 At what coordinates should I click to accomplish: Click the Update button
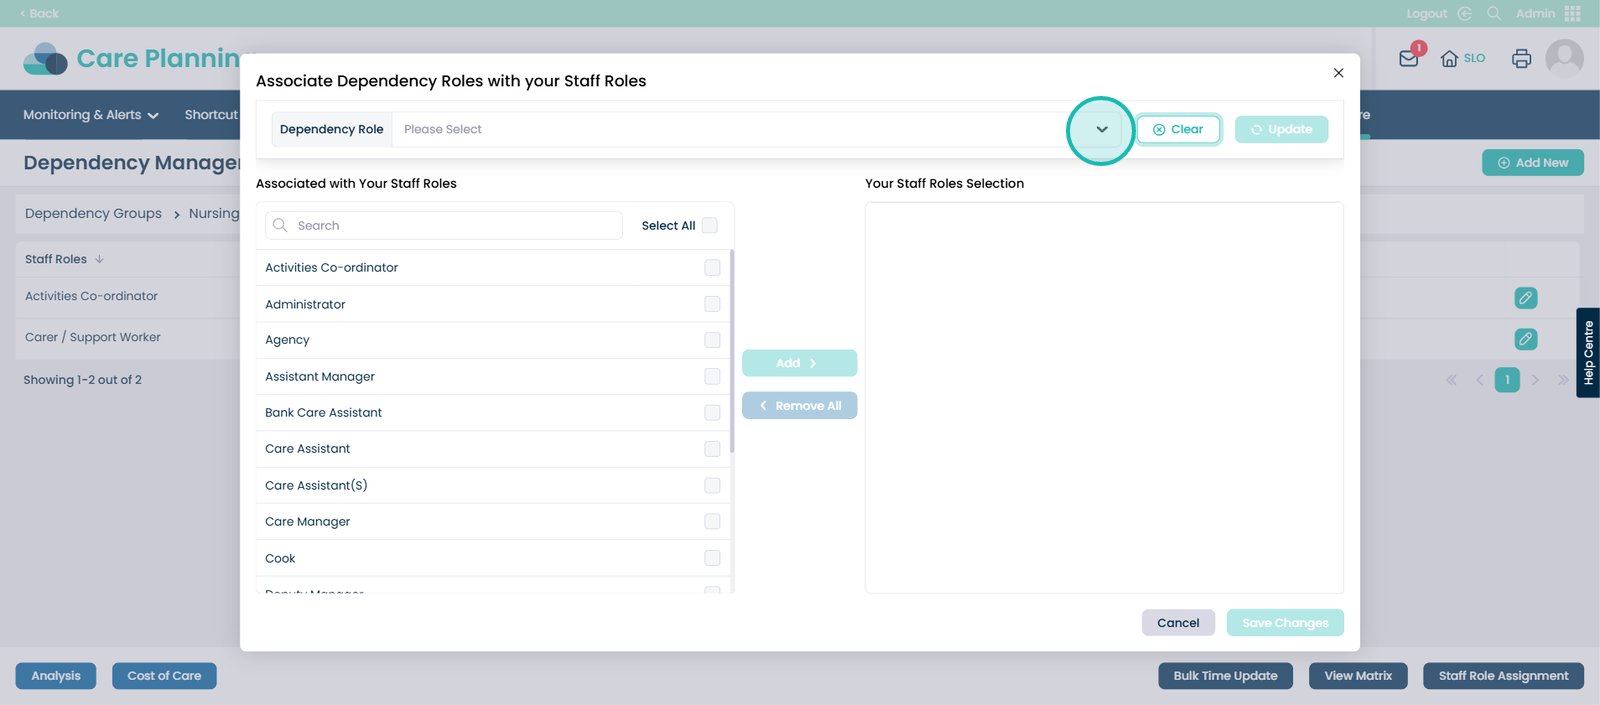1281,129
